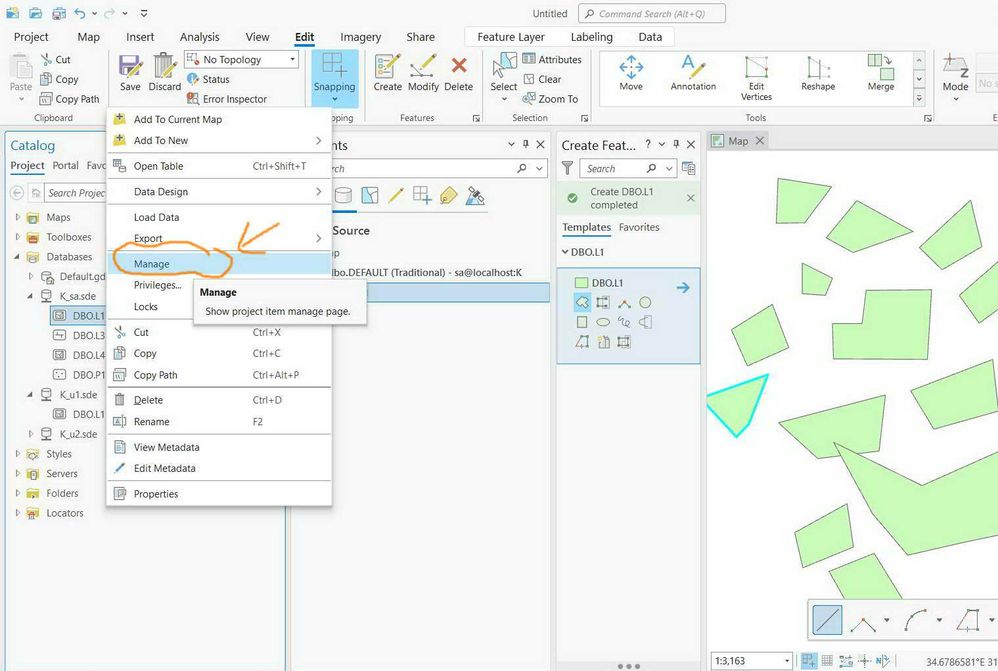Toggle correction crosshair icon in status bar

coord(864,660)
